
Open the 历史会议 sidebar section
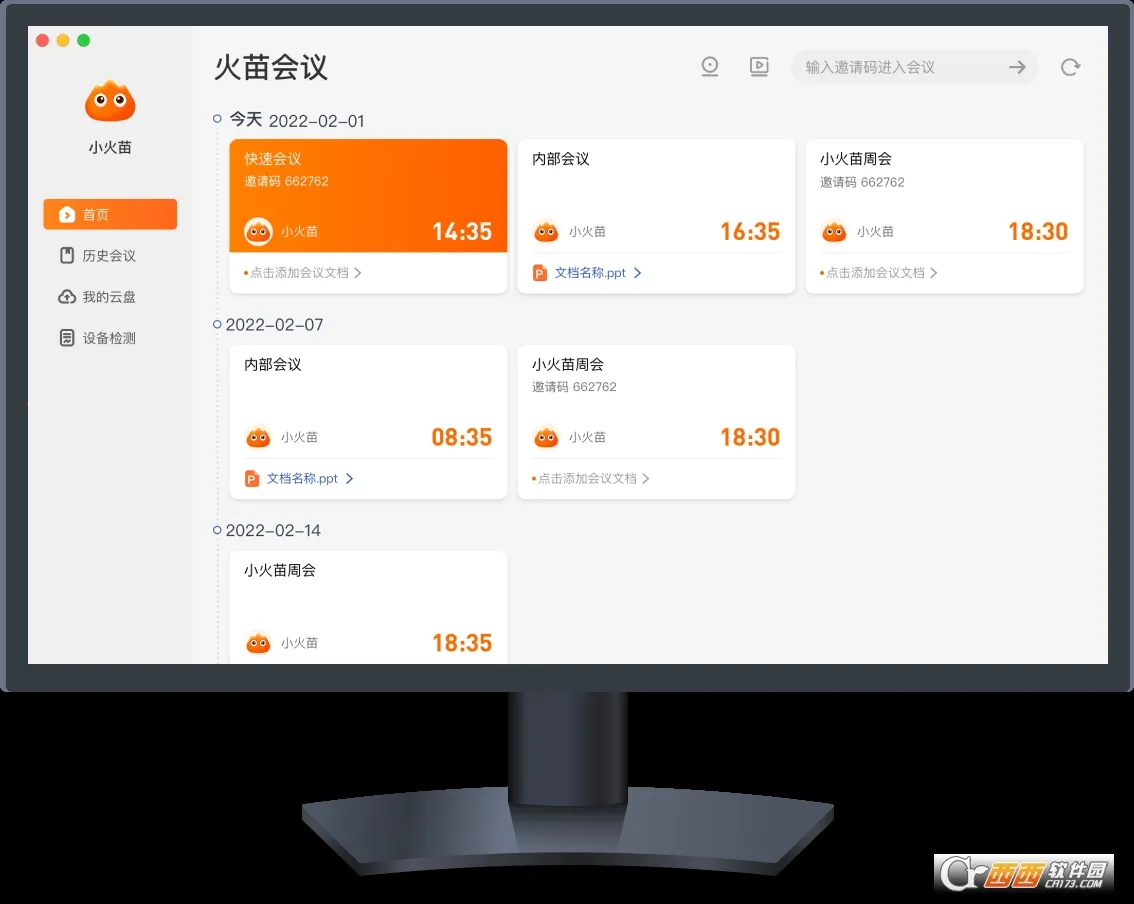[x=110, y=255]
